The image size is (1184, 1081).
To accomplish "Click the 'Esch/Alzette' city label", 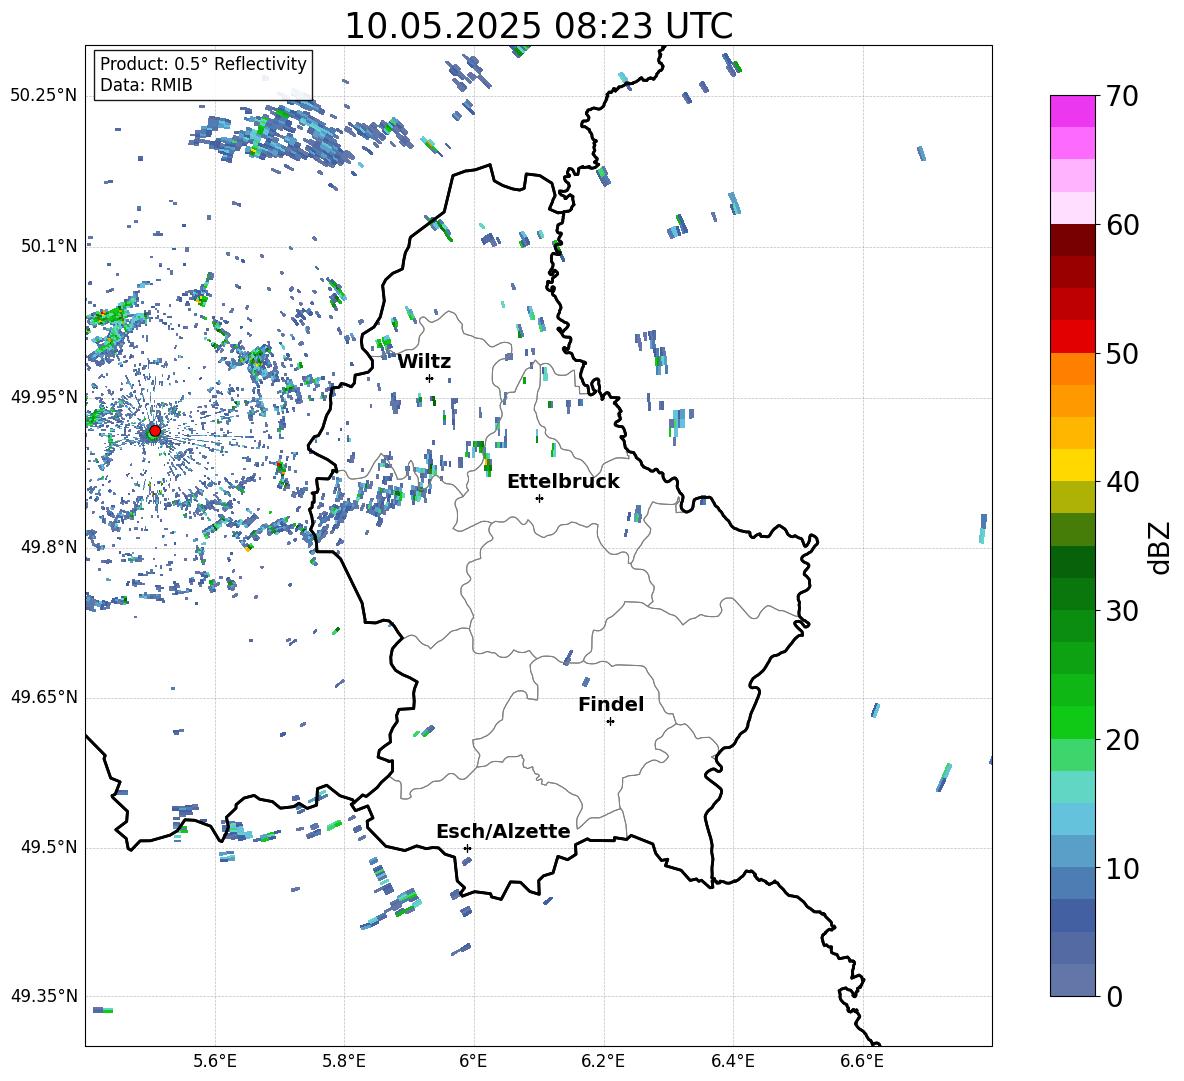I will click(x=503, y=831).
